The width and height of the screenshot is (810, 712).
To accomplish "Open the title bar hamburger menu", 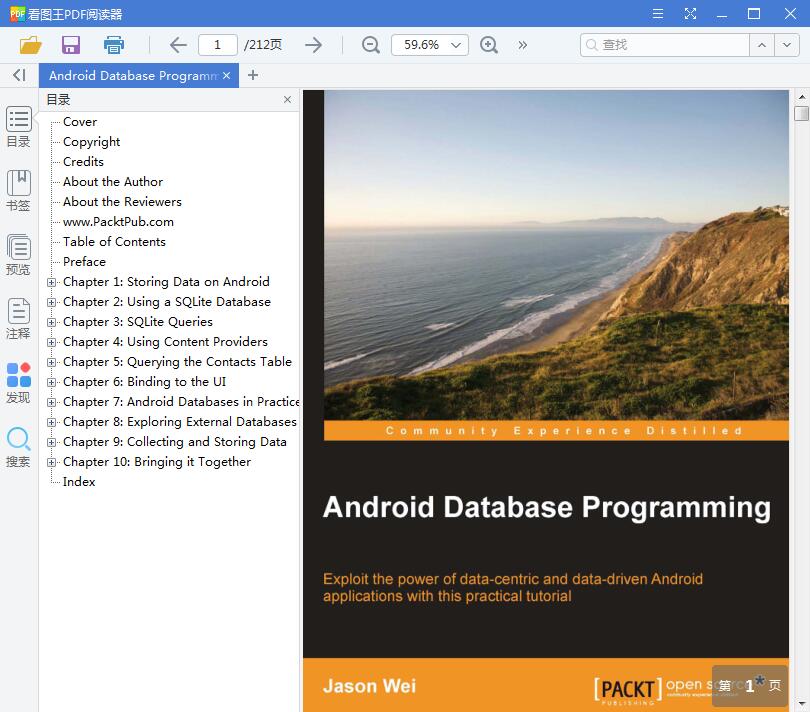I will coord(658,13).
